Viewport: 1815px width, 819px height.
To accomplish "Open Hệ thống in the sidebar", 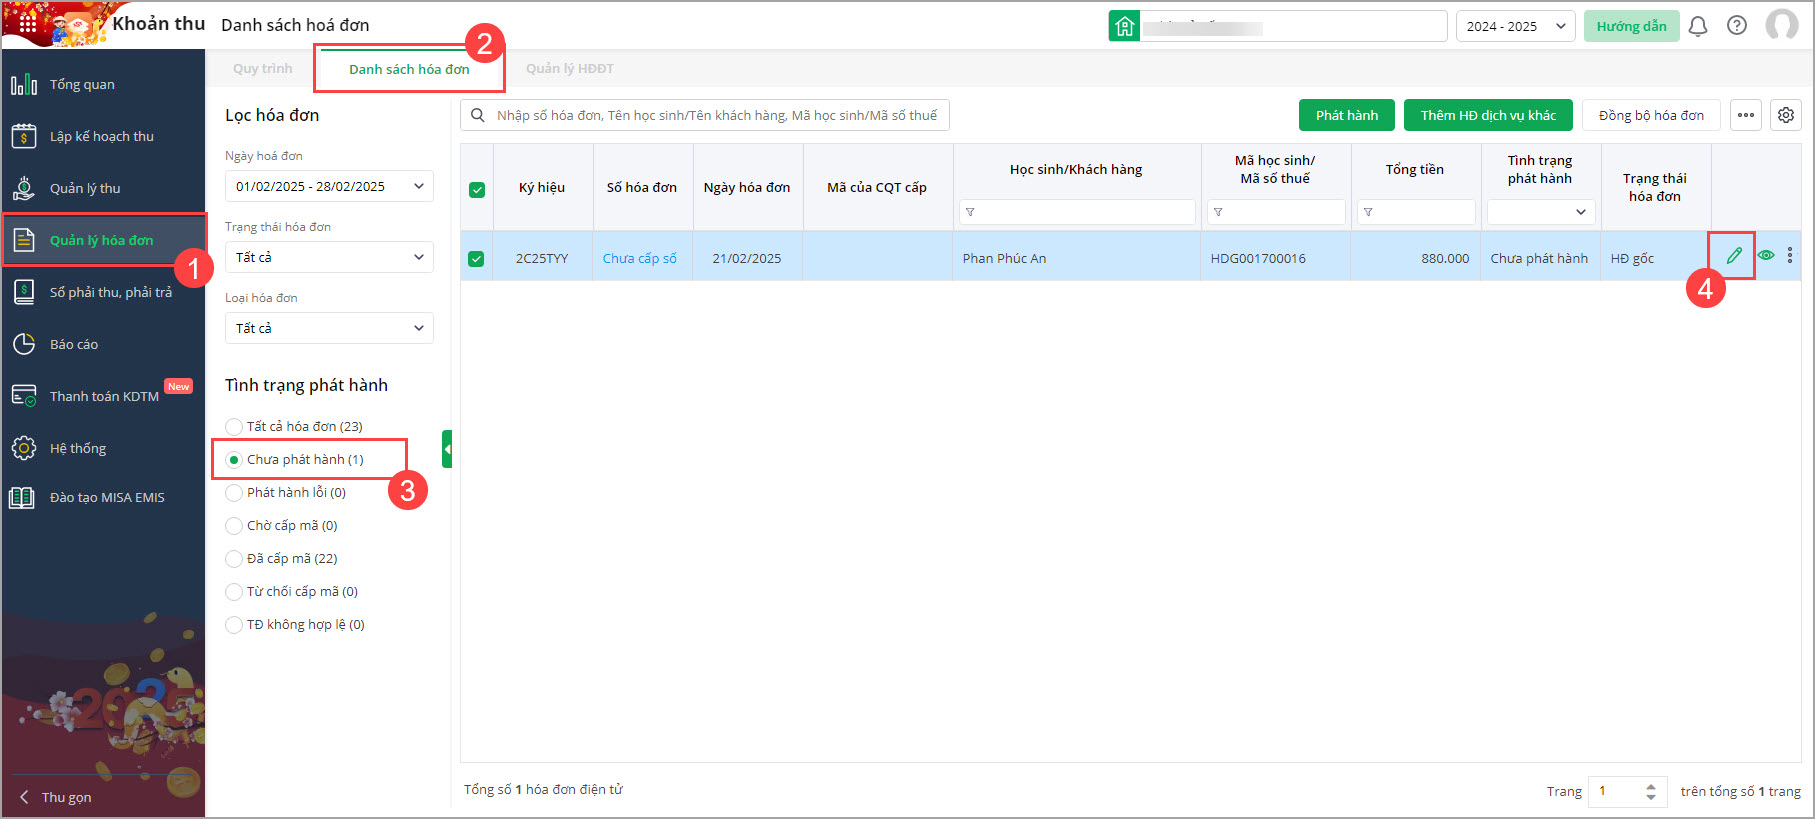I will [x=104, y=448].
